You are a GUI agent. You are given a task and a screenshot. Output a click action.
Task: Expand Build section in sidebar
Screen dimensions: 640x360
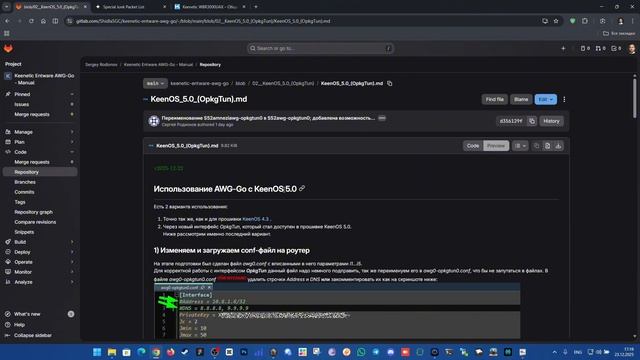(40, 242)
